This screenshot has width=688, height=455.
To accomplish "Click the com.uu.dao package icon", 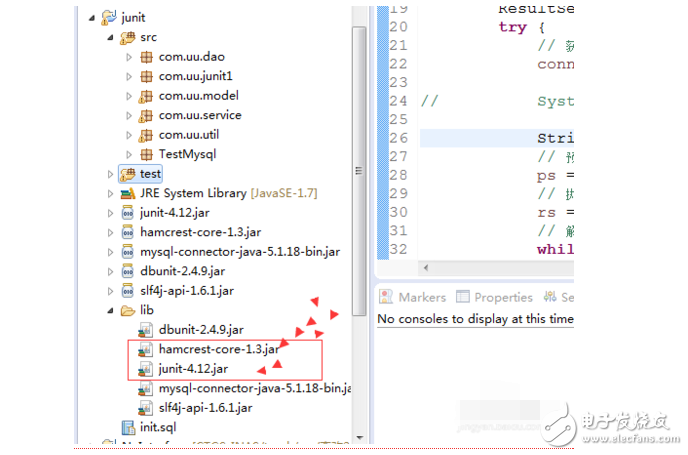I will pos(146,57).
